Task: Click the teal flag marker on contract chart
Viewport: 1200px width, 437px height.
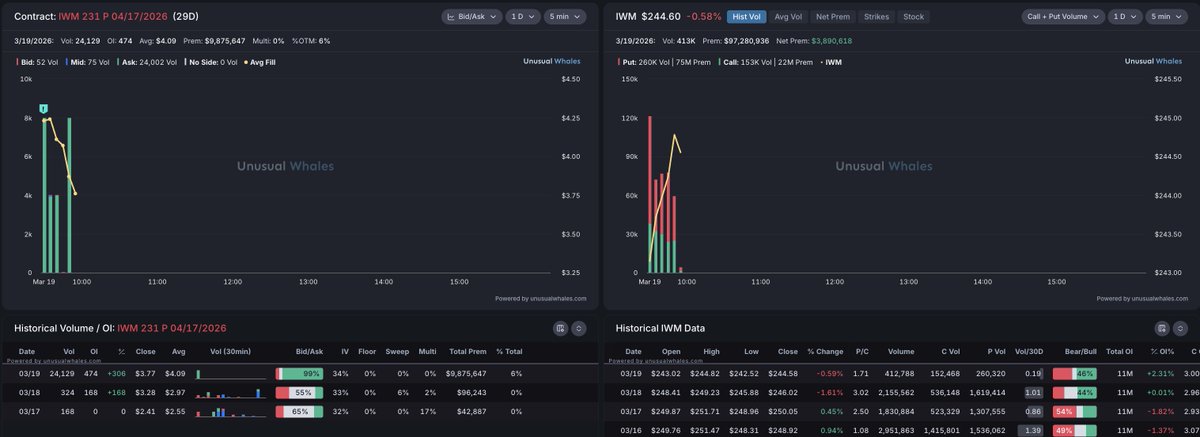Action: click(44, 107)
